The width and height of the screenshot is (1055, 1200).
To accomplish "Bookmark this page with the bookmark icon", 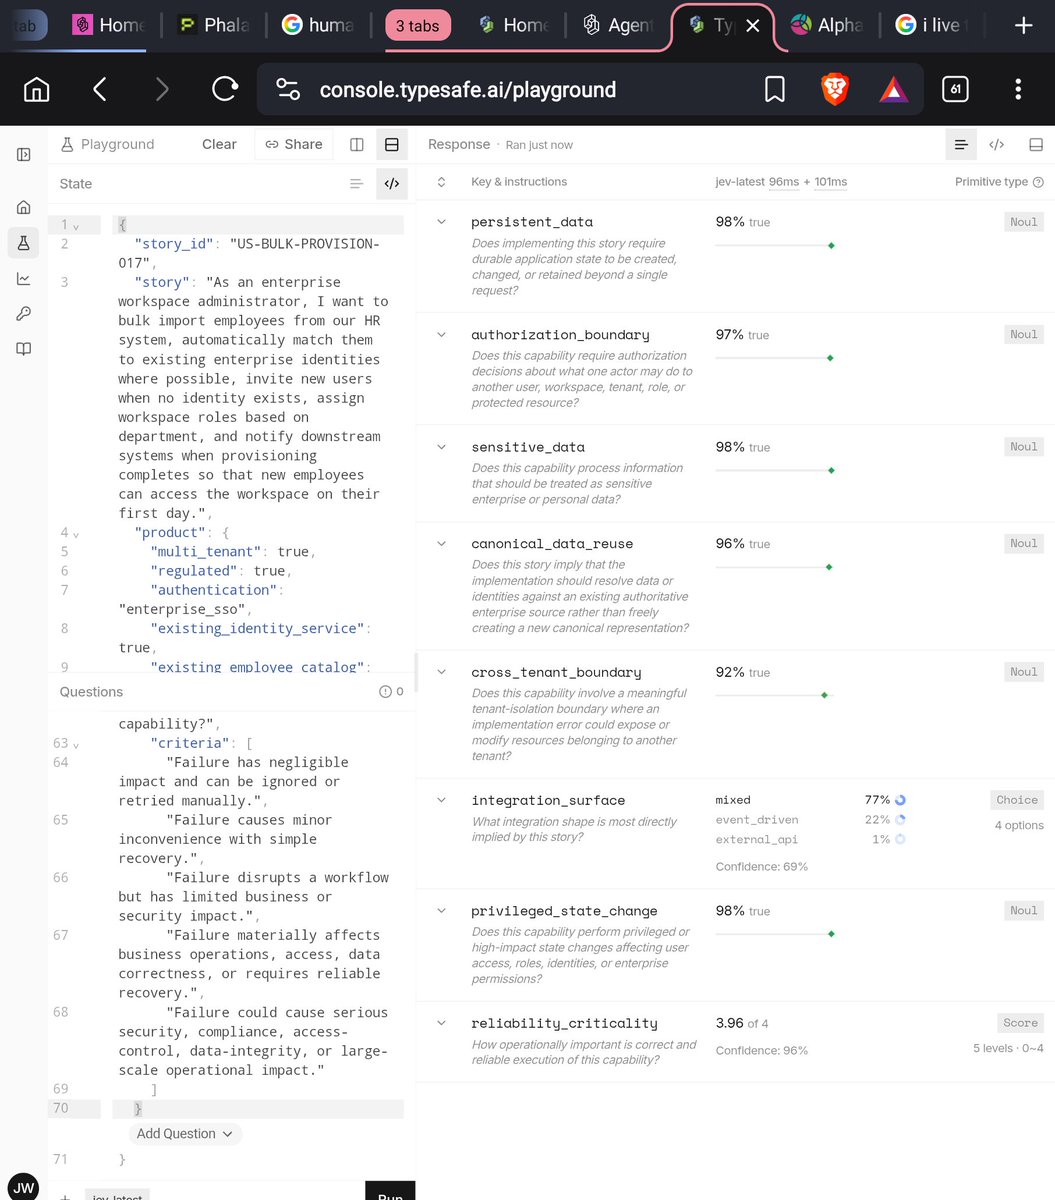I will pyautogui.click(x=774, y=90).
